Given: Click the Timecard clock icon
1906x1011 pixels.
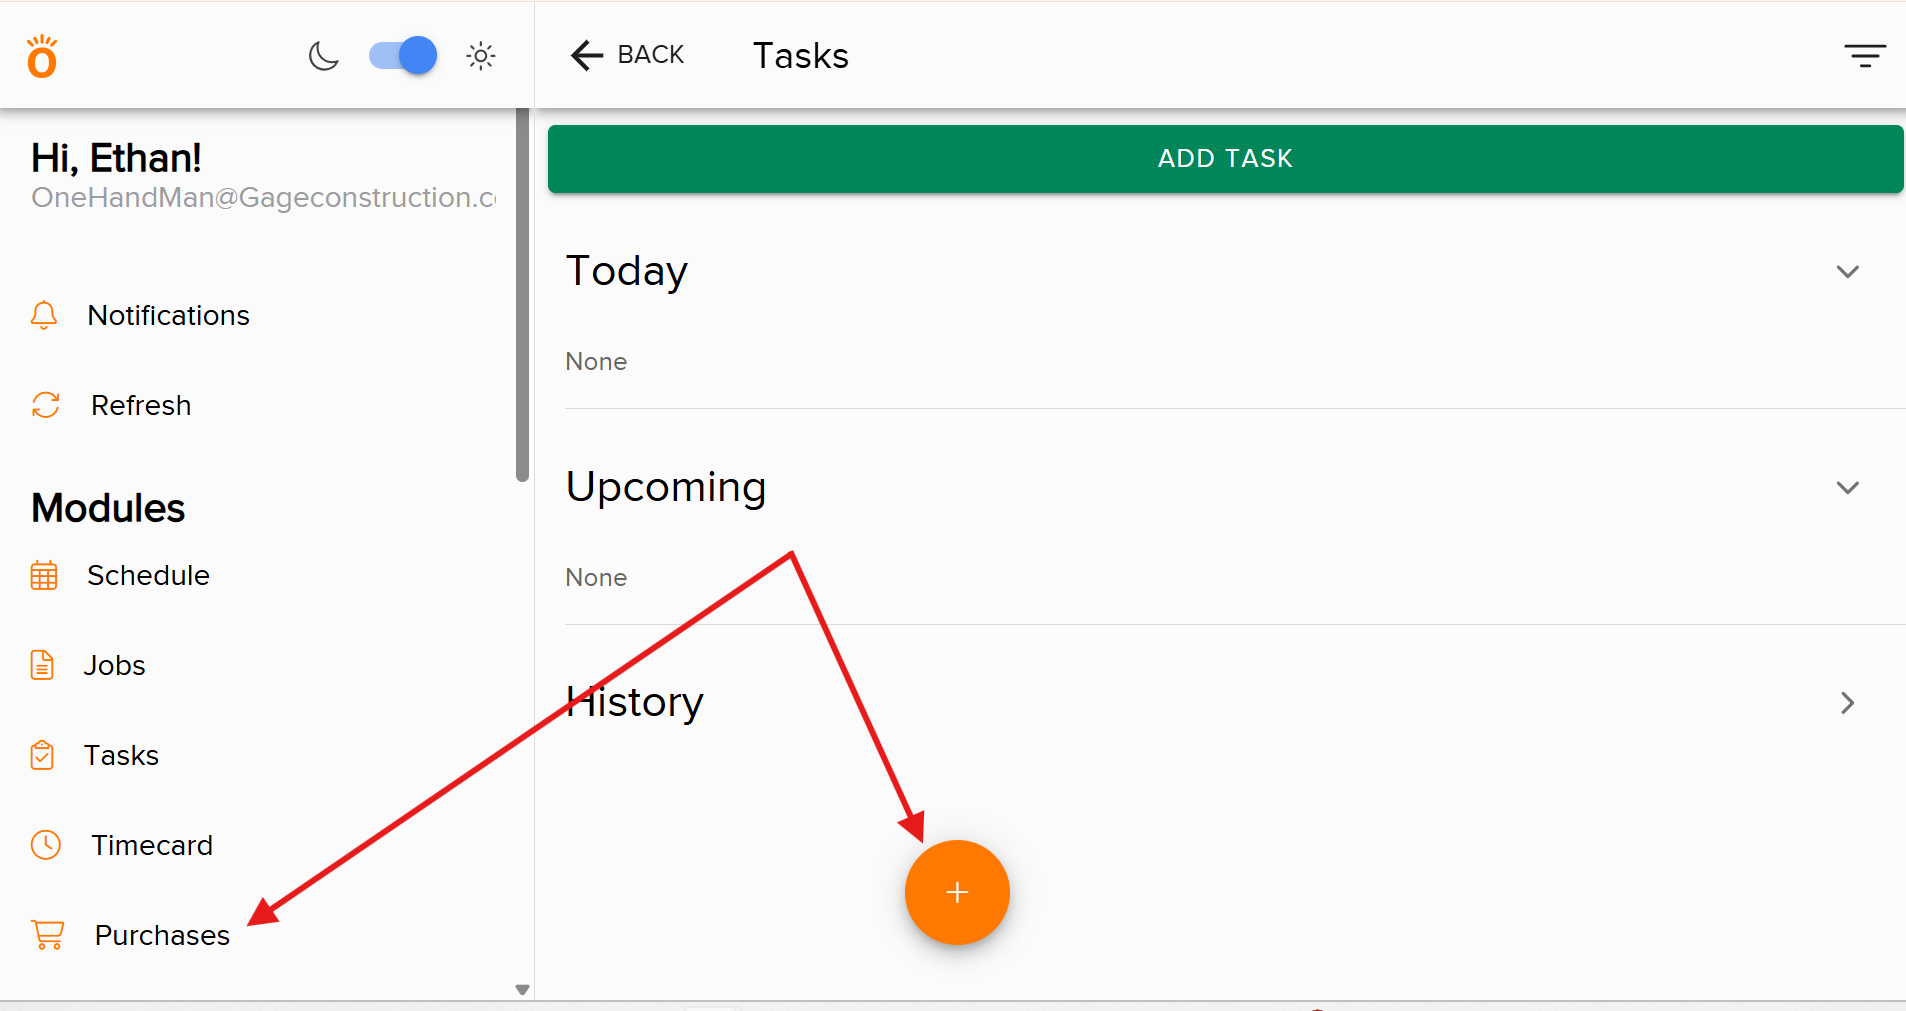Looking at the screenshot, I should 46,845.
